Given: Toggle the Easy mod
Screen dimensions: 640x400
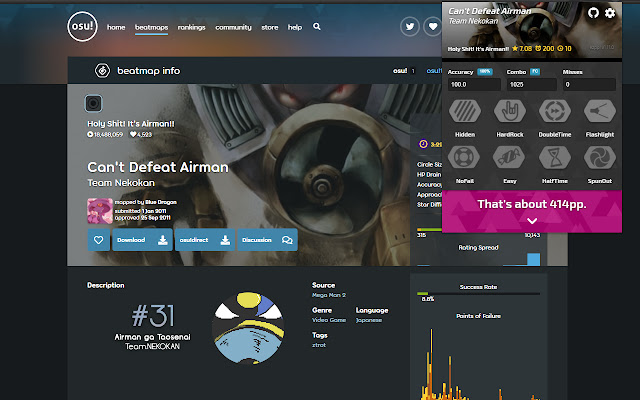Looking at the screenshot, I should coord(510,157).
